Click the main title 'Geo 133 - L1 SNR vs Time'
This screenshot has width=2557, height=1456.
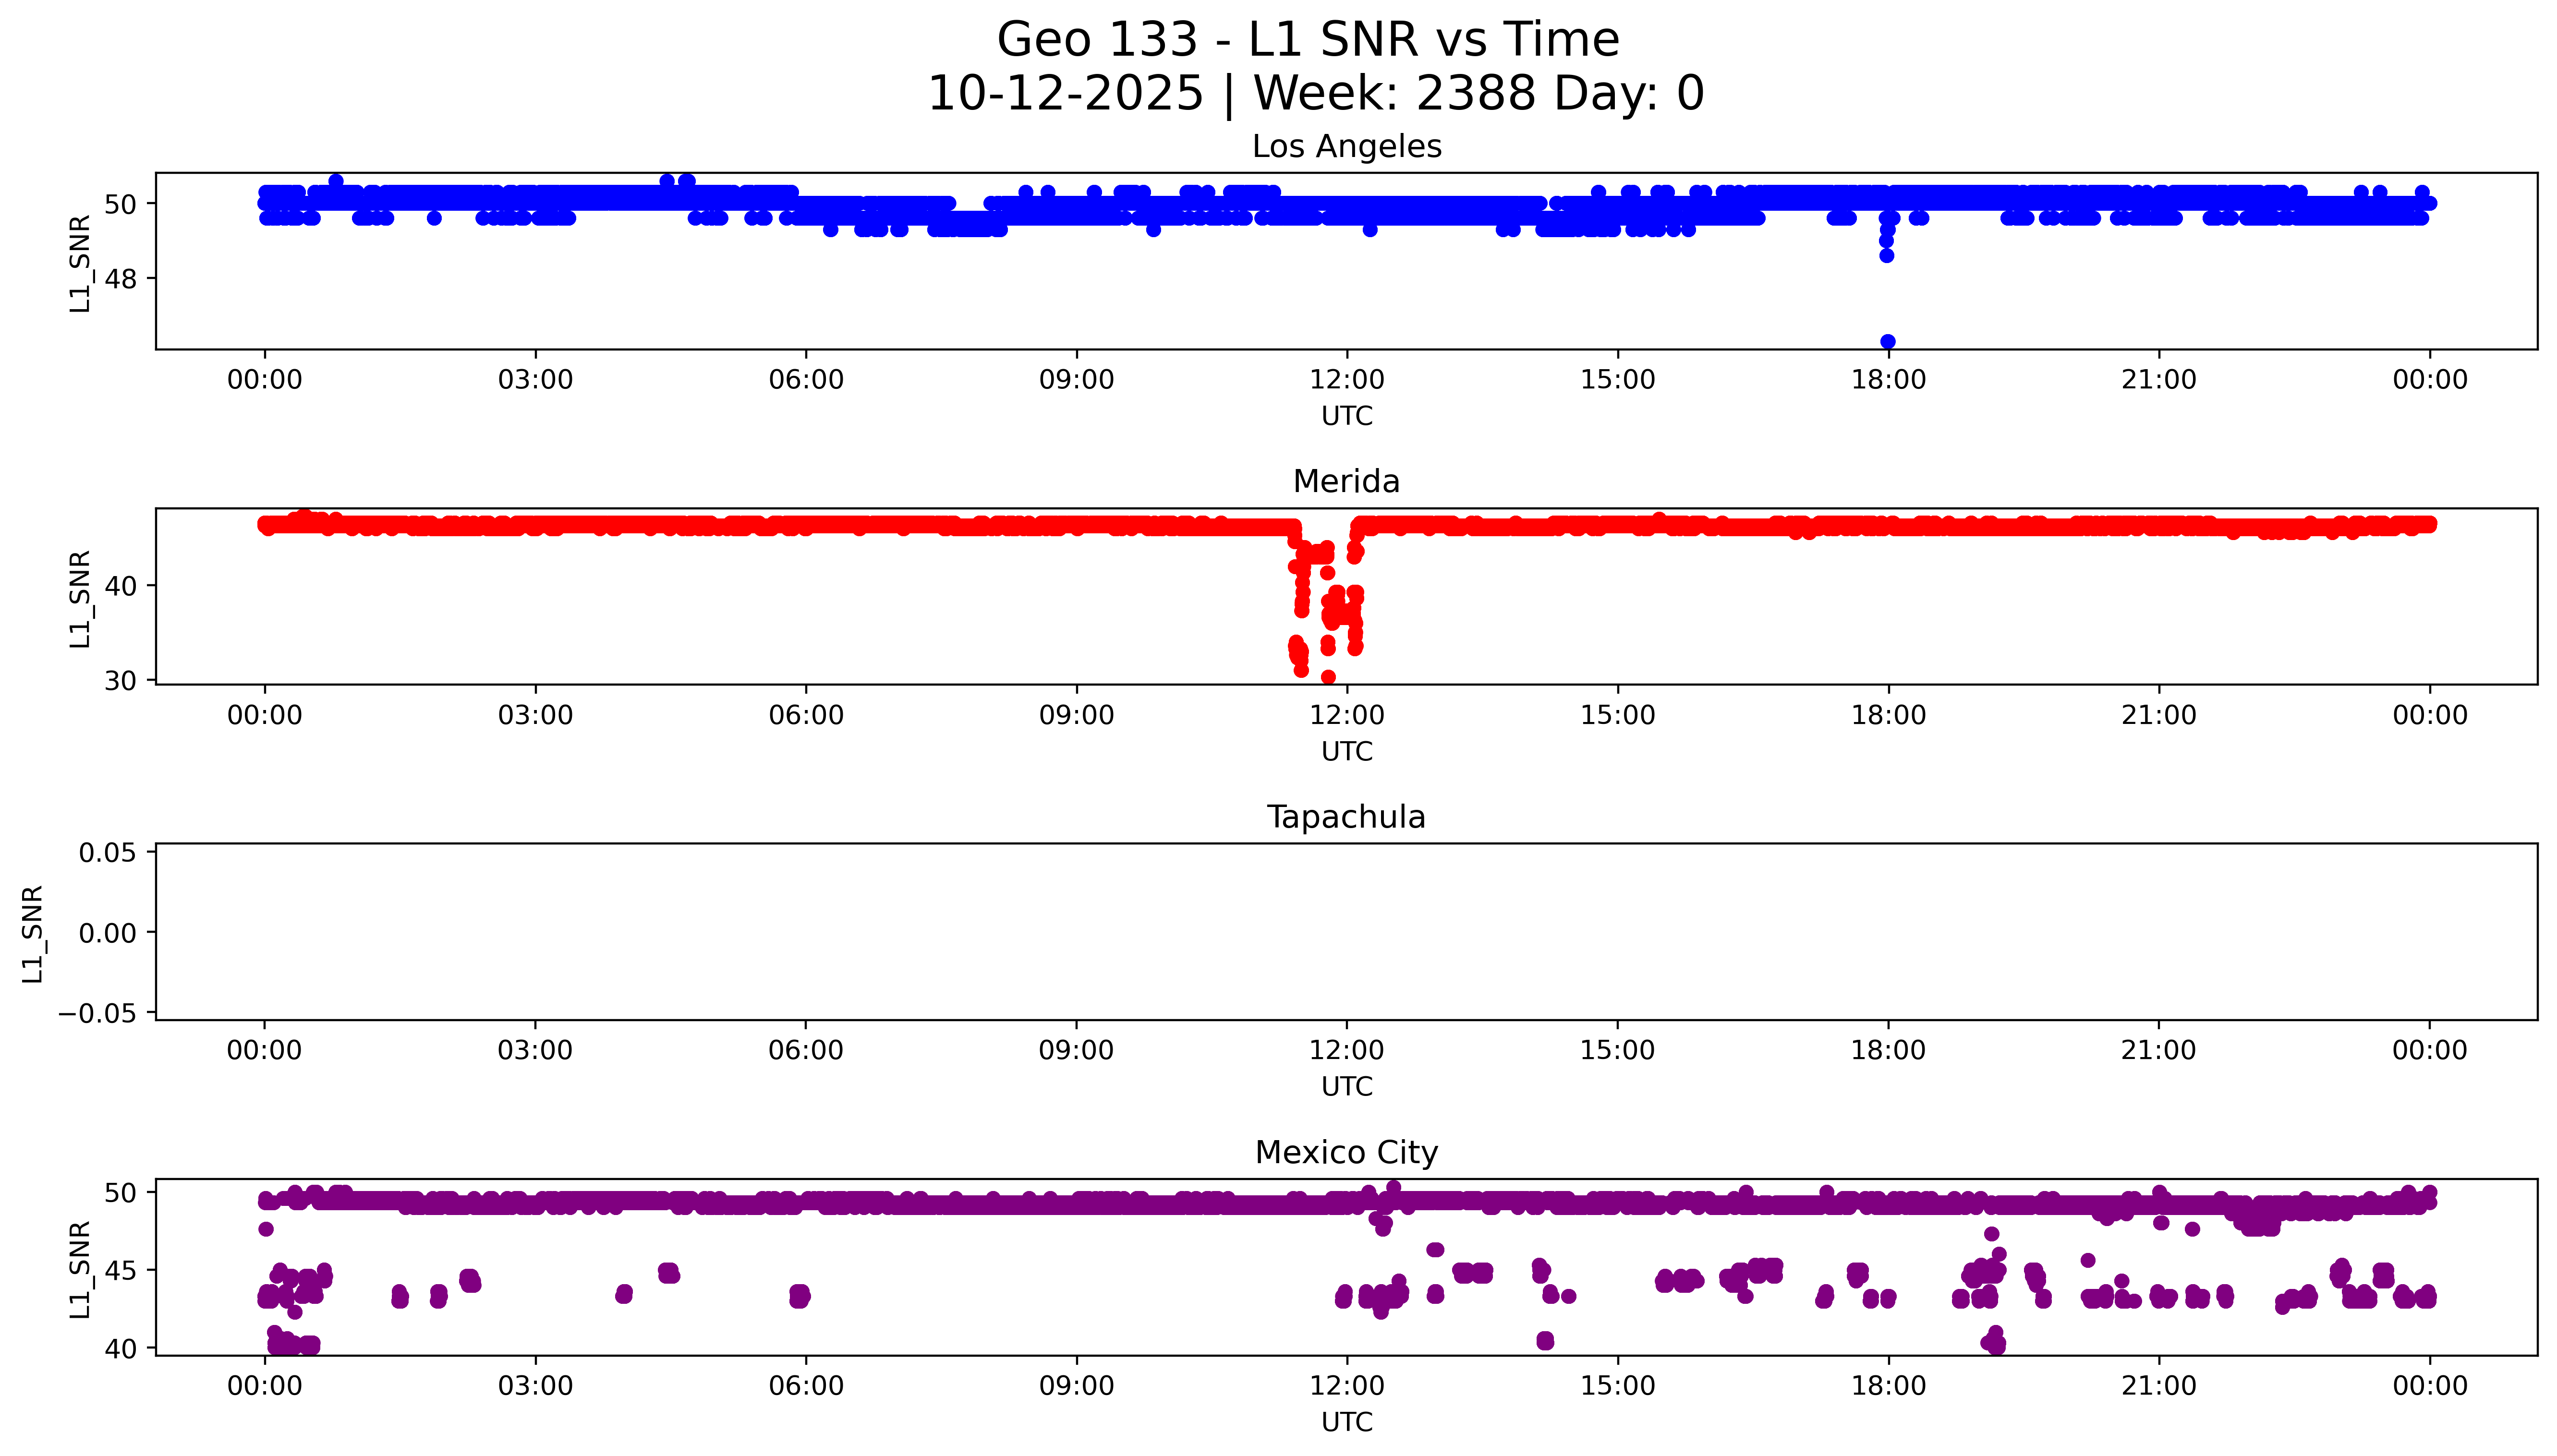pos(1307,41)
